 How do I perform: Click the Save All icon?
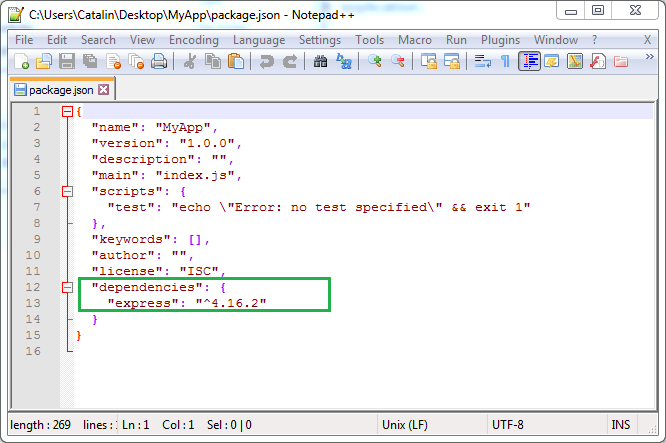coord(90,61)
